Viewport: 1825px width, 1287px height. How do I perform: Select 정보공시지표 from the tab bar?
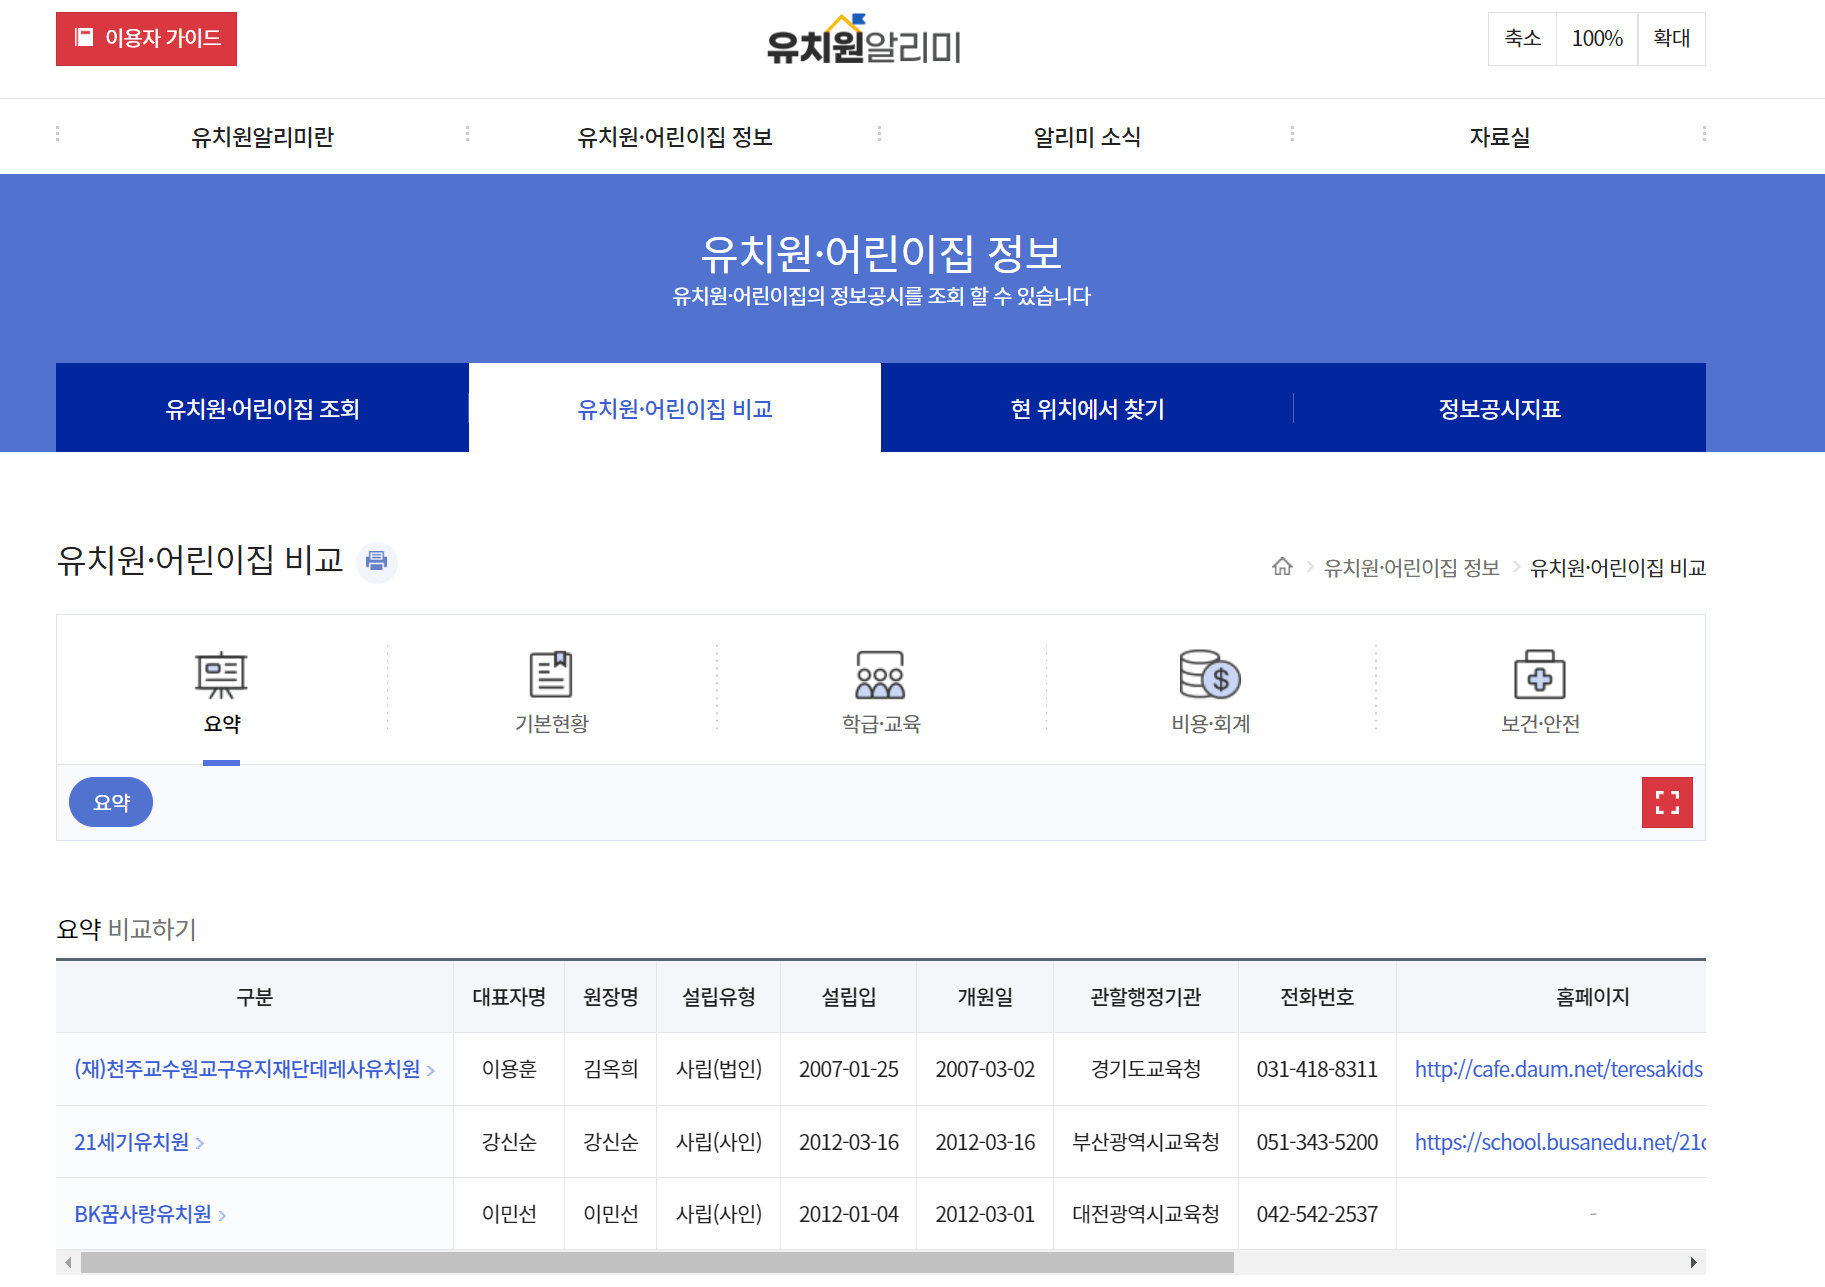[x=1499, y=407]
